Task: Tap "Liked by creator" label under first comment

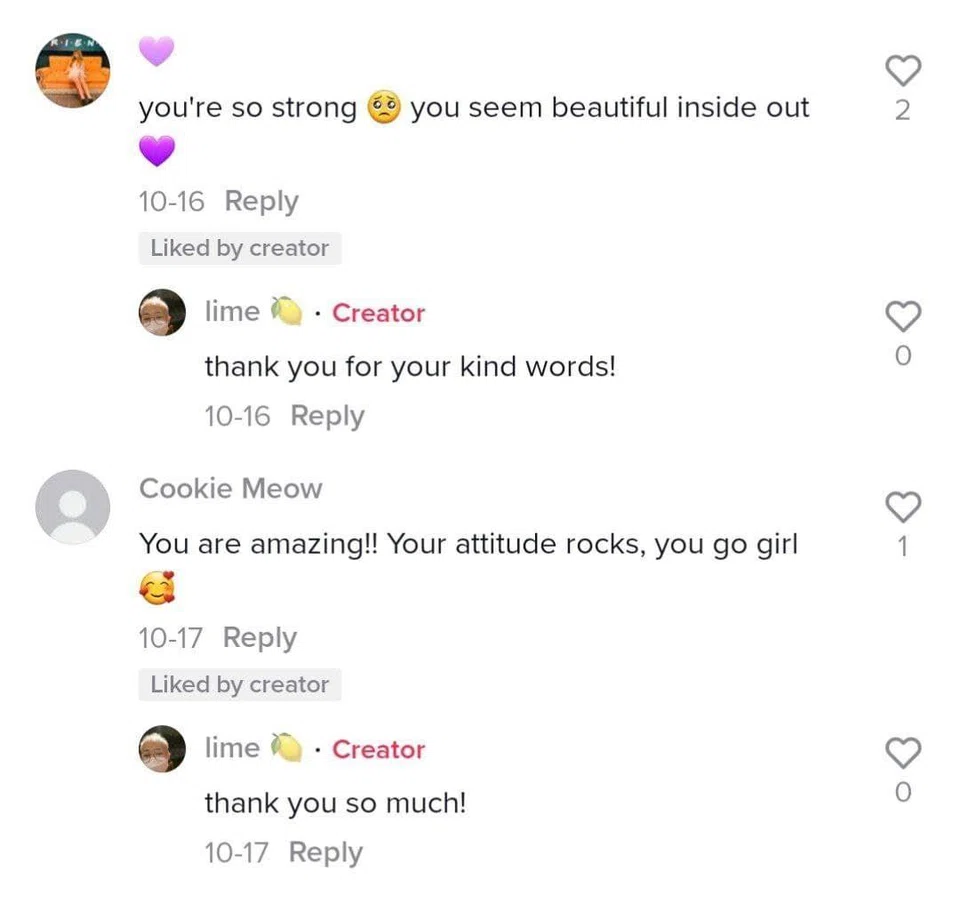Action: coord(240,248)
